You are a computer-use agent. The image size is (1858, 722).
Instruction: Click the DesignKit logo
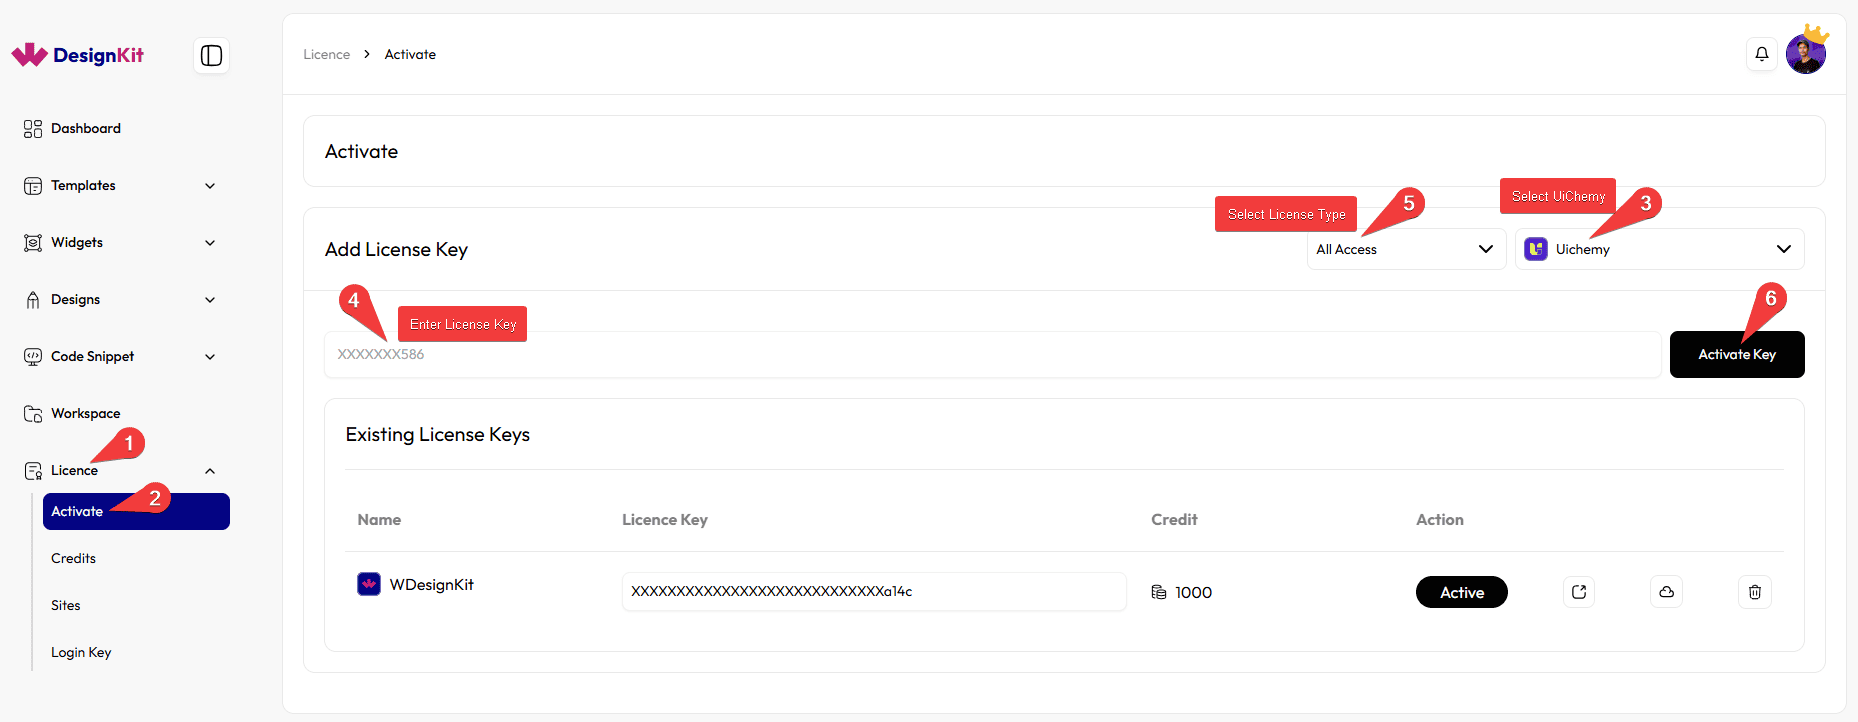pyautogui.click(x=78, y=55)
